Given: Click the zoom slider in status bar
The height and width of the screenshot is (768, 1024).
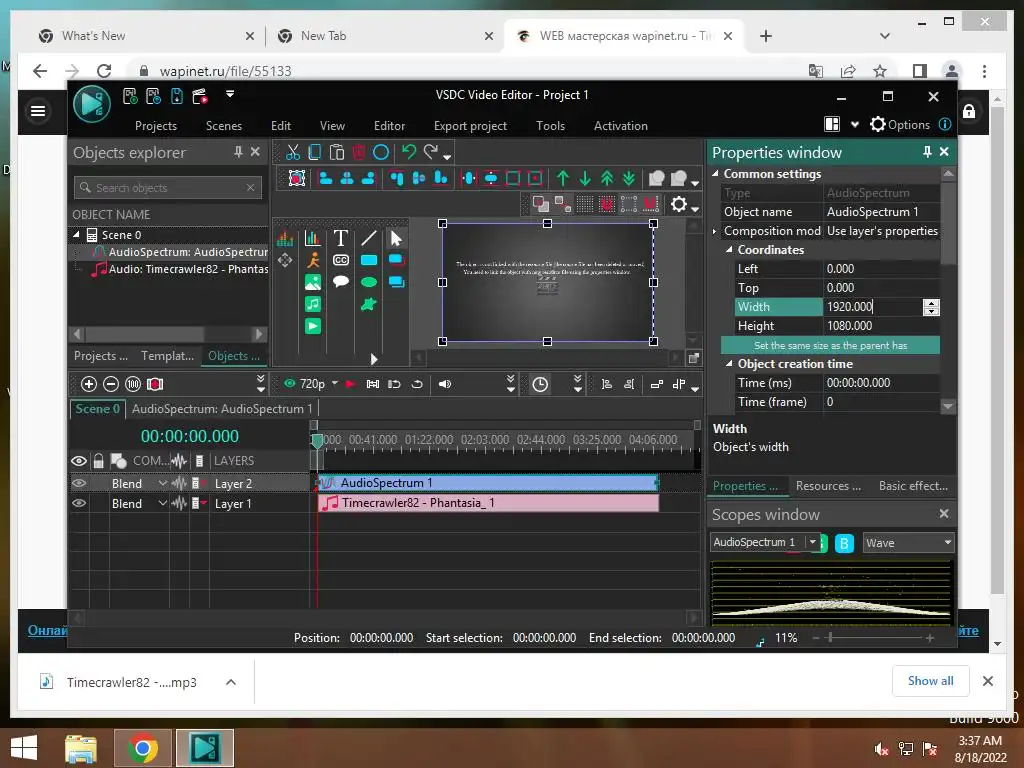Looking at the screenshot, I should click(831, 637).
